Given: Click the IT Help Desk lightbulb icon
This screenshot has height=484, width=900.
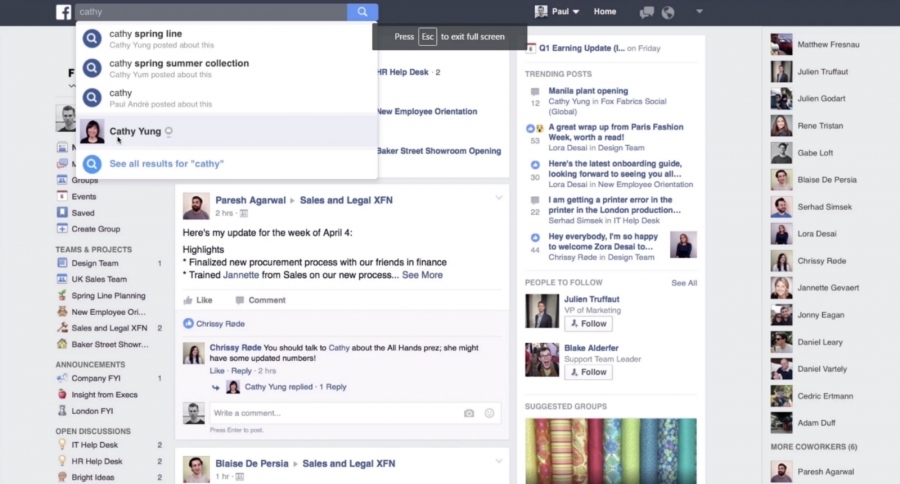Looking at the screenshot, I should [62, 445].
